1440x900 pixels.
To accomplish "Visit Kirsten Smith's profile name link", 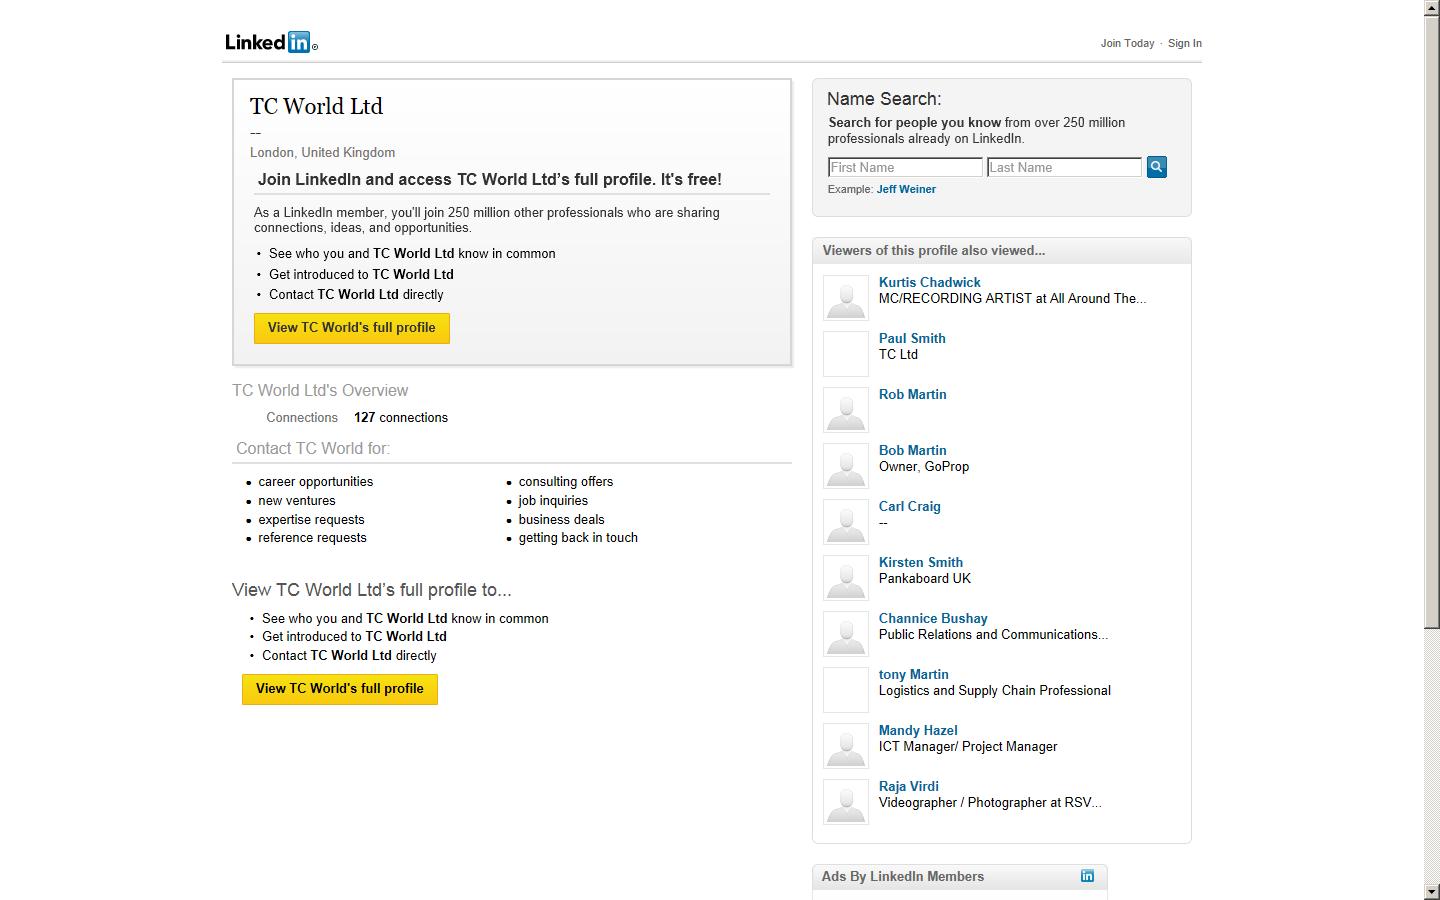I will (920, 562).
